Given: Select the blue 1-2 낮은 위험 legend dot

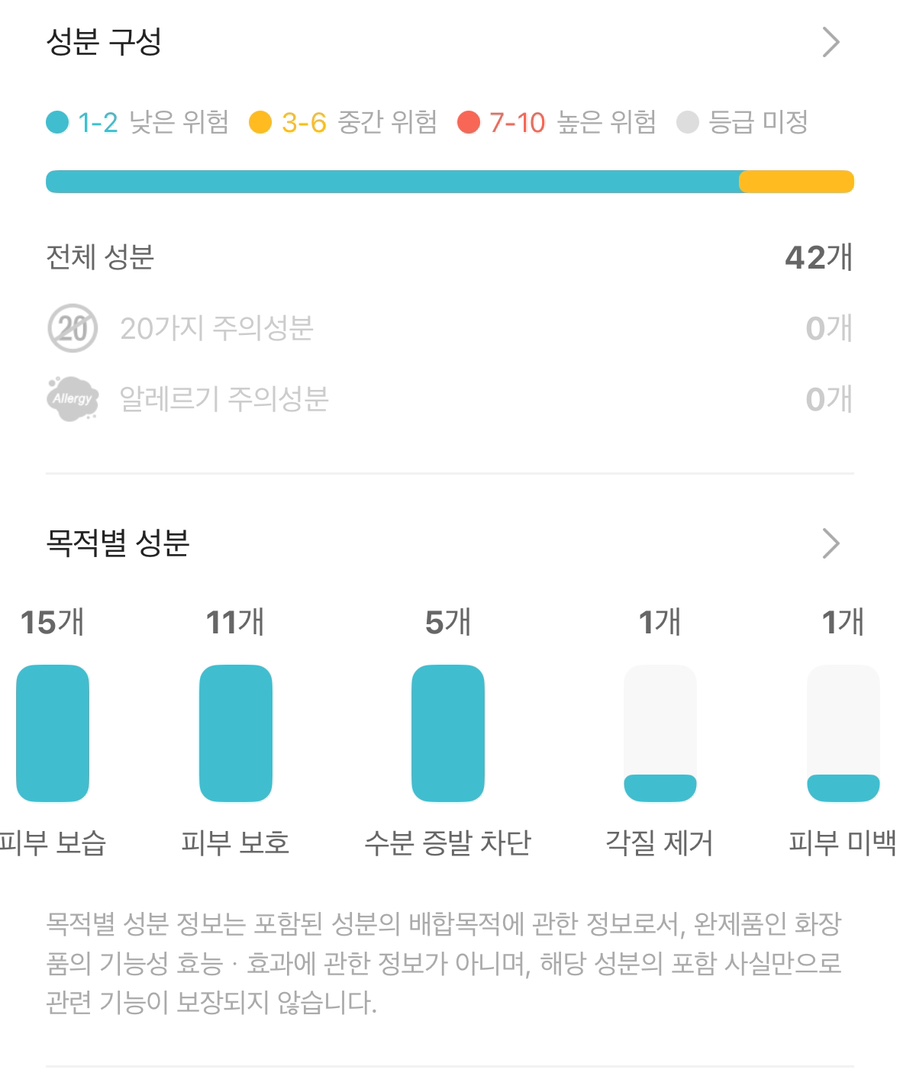Looking at the screenshot, I should (58, 123).
